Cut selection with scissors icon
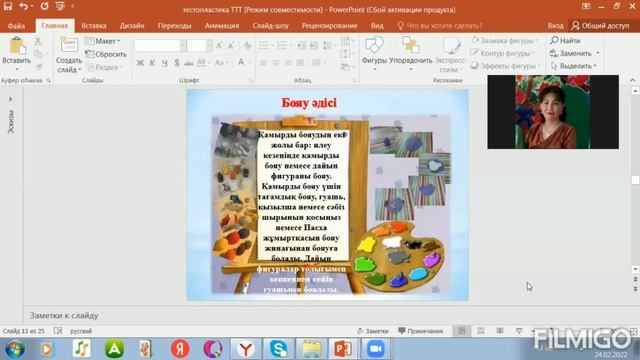The height and width of the screenshot is (360, 640). [x=38, y=41]
